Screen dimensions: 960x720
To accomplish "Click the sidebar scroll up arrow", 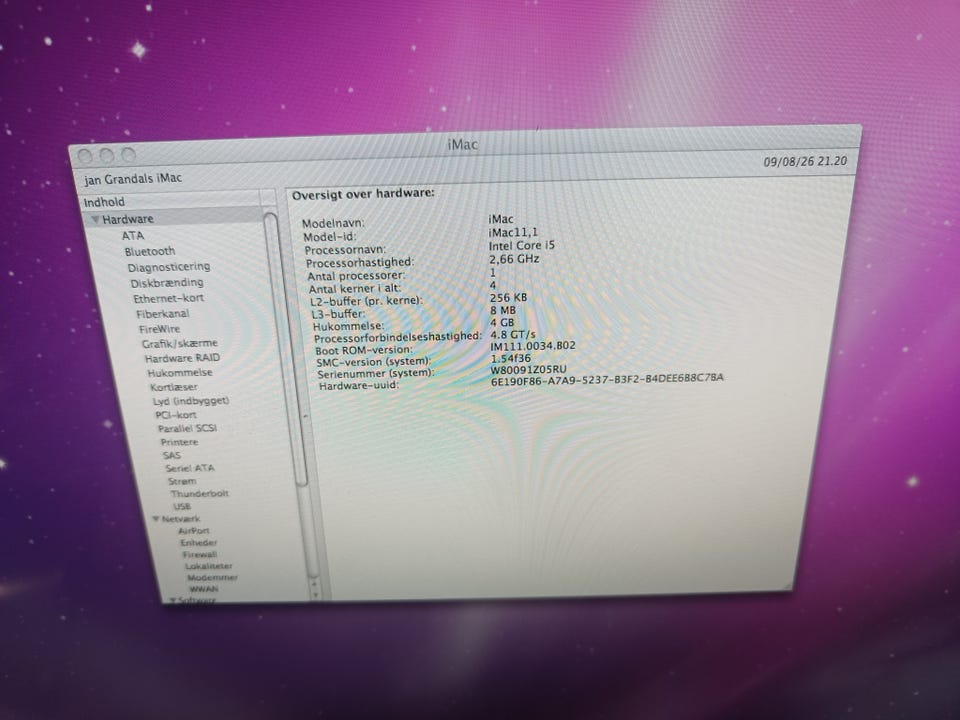I will click(x=315, y=583).
